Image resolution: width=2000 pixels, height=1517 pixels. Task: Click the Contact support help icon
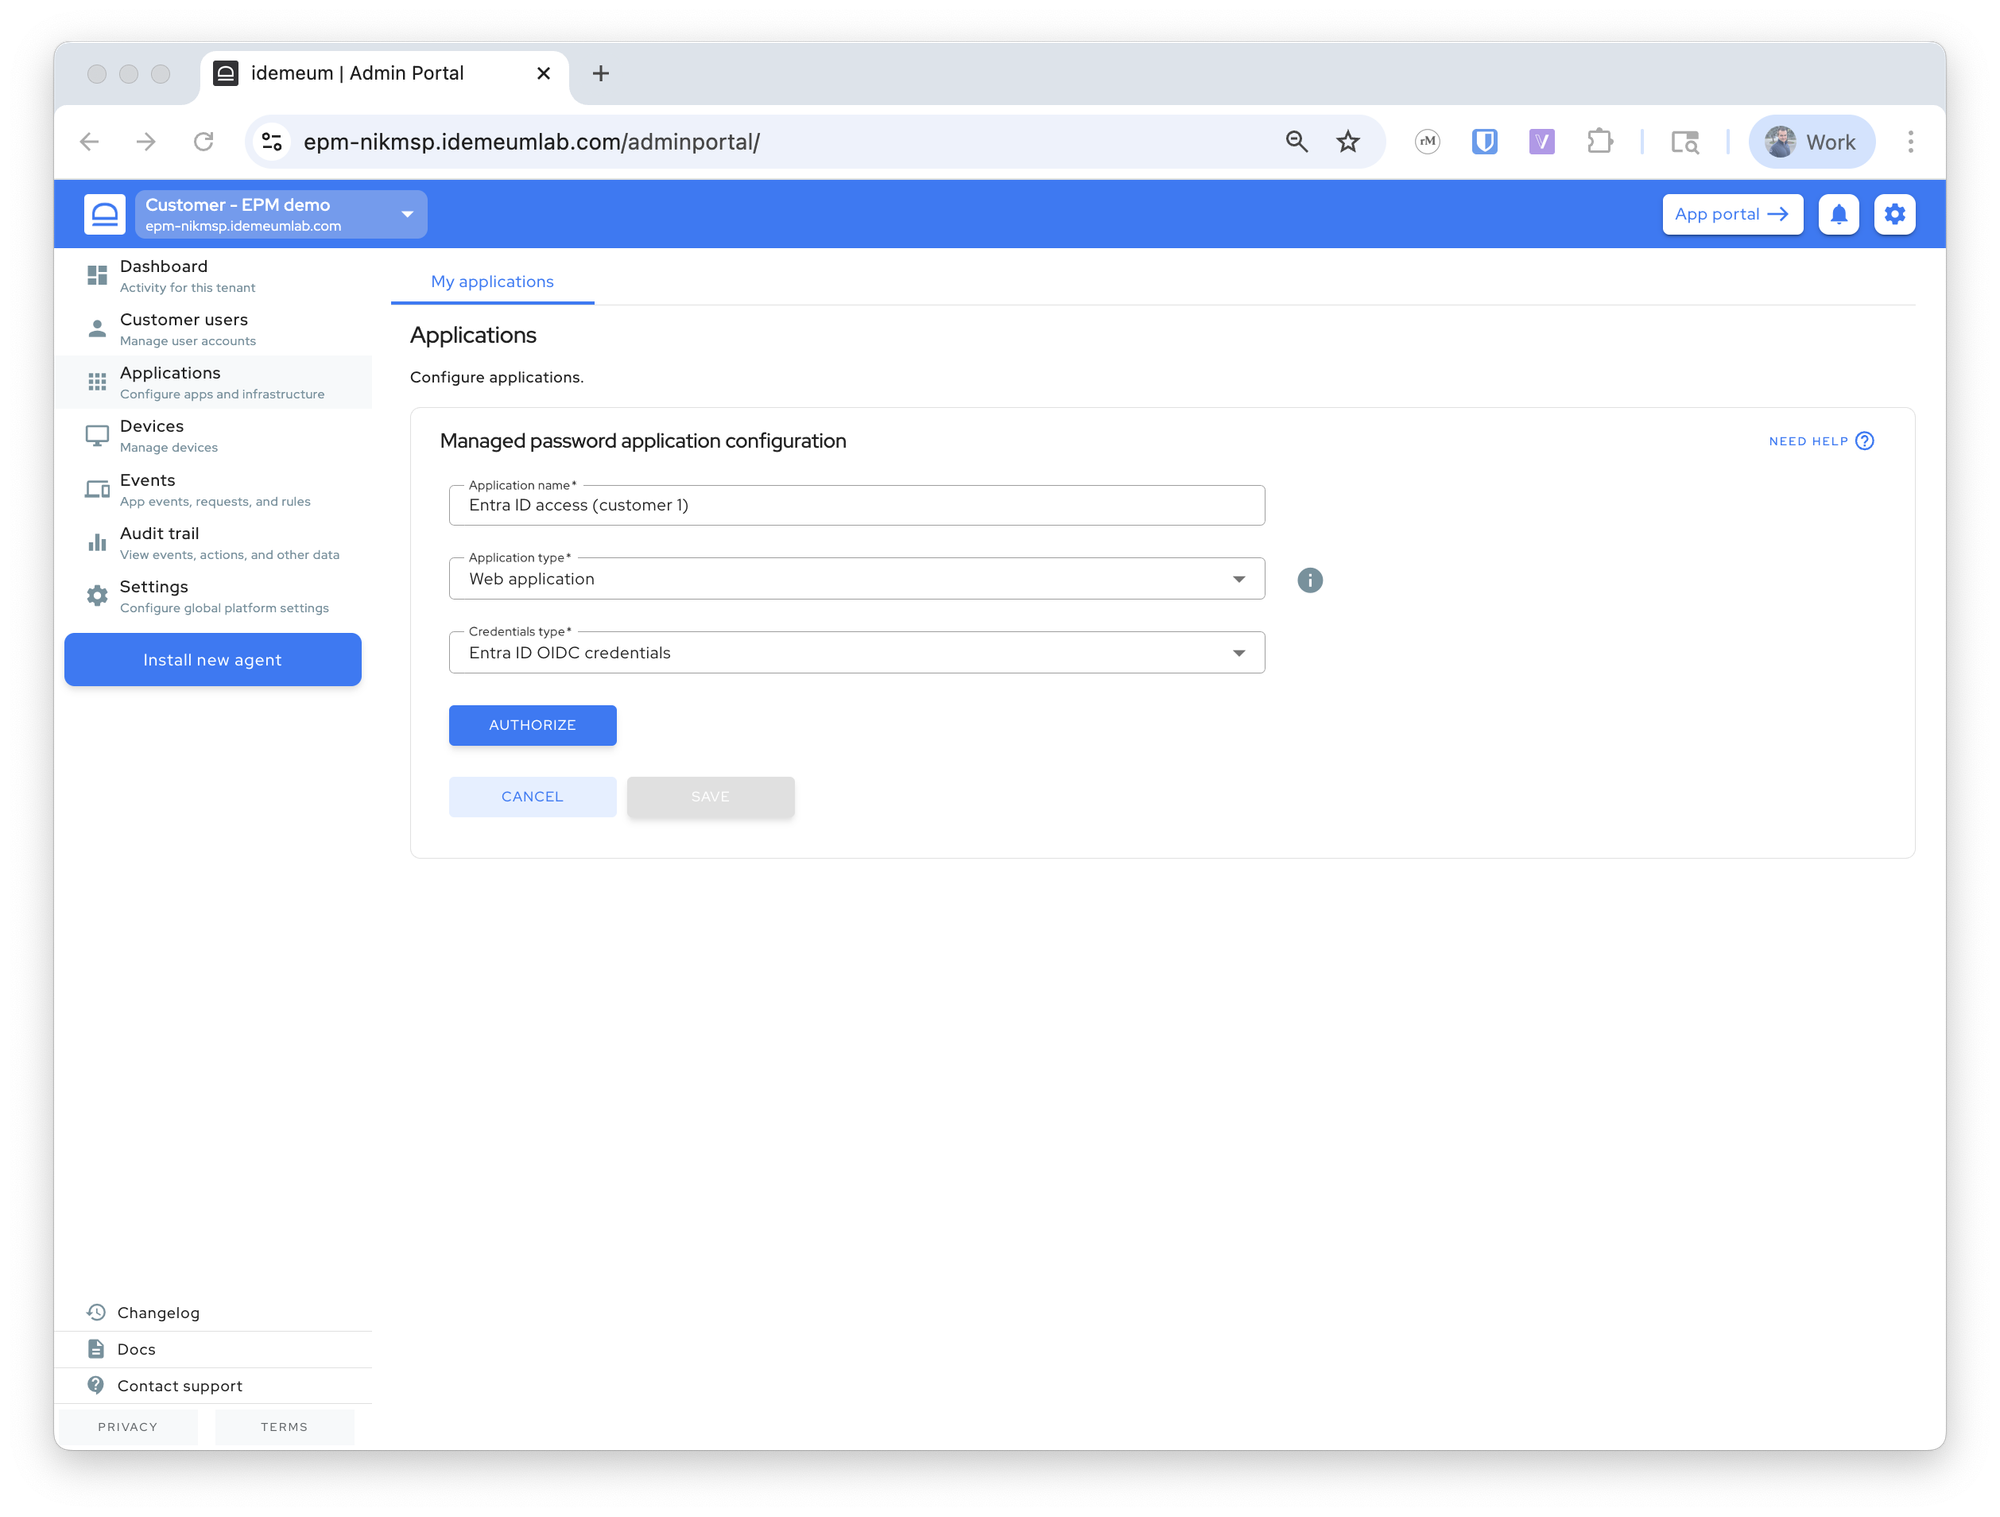point(96,1385)
